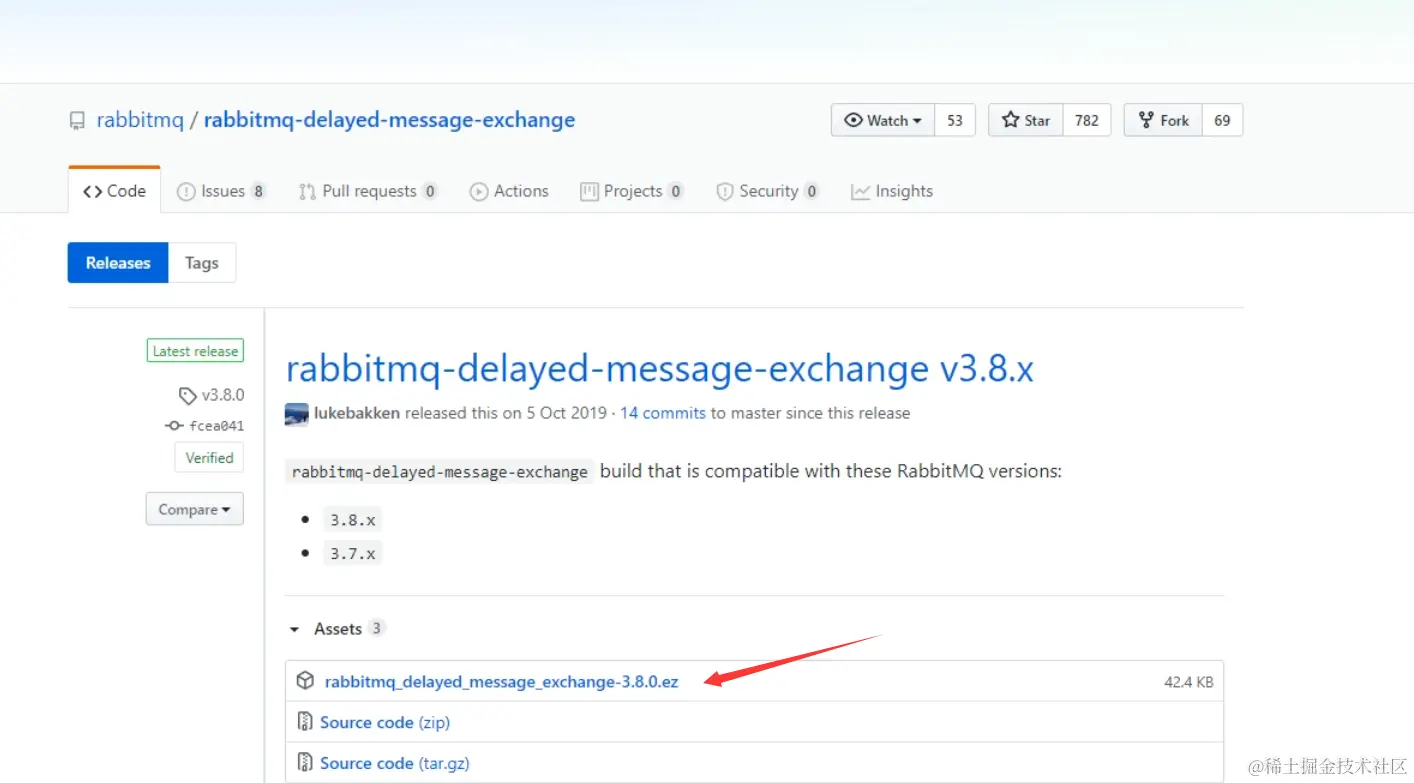
Task: Download Source code (zip)
Action: tap(385, 722)
